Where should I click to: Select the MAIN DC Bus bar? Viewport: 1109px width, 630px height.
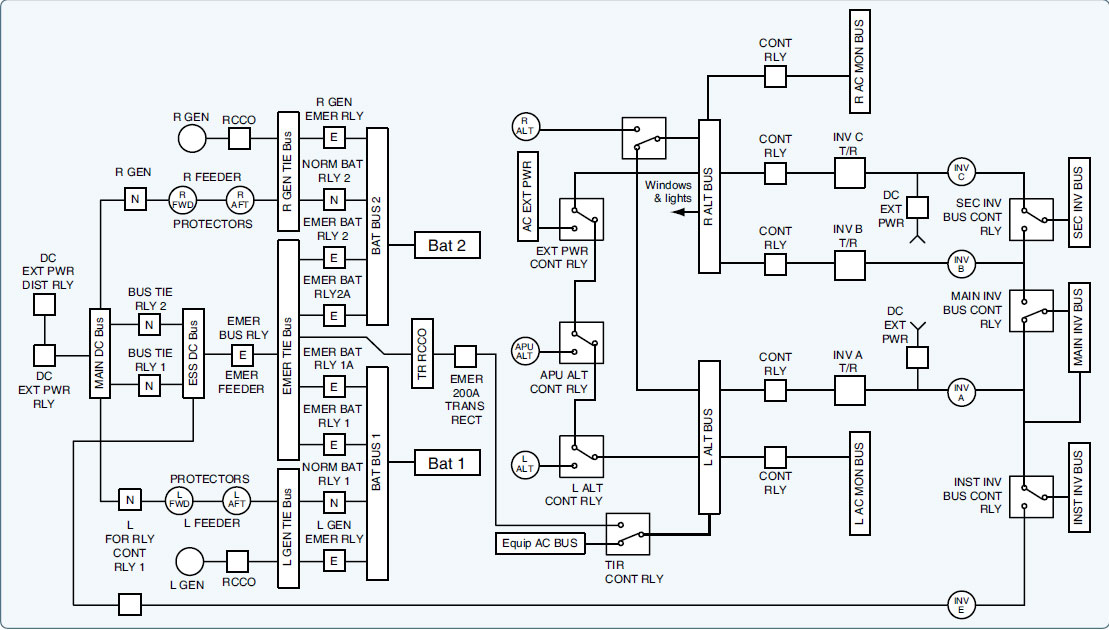100,355
